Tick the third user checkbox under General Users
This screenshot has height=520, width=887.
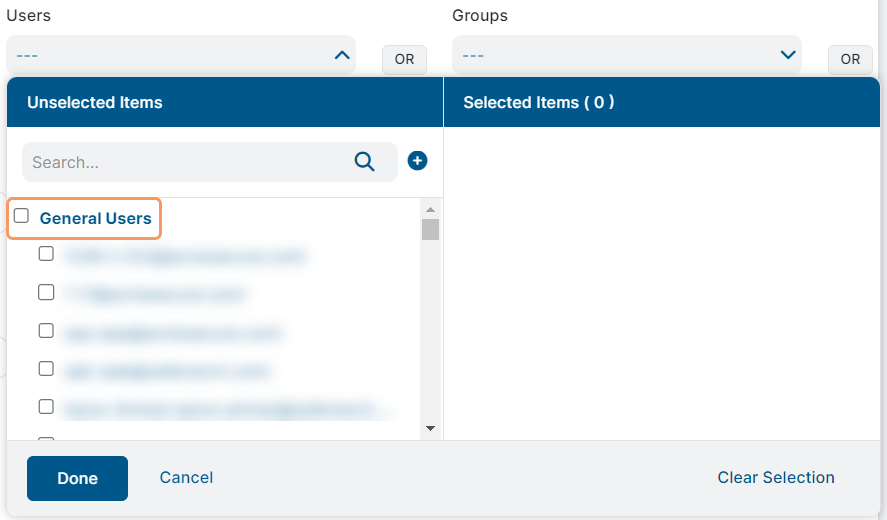tap(46, 330)
